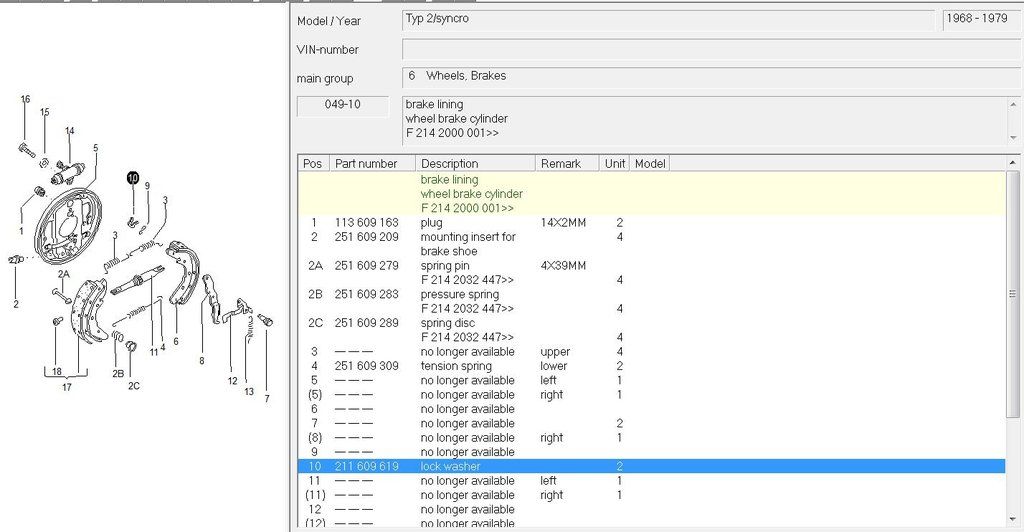Click callout 2A in the brake diagram
This screenshot has width=1024, height=532.
(x=63, y=274)
